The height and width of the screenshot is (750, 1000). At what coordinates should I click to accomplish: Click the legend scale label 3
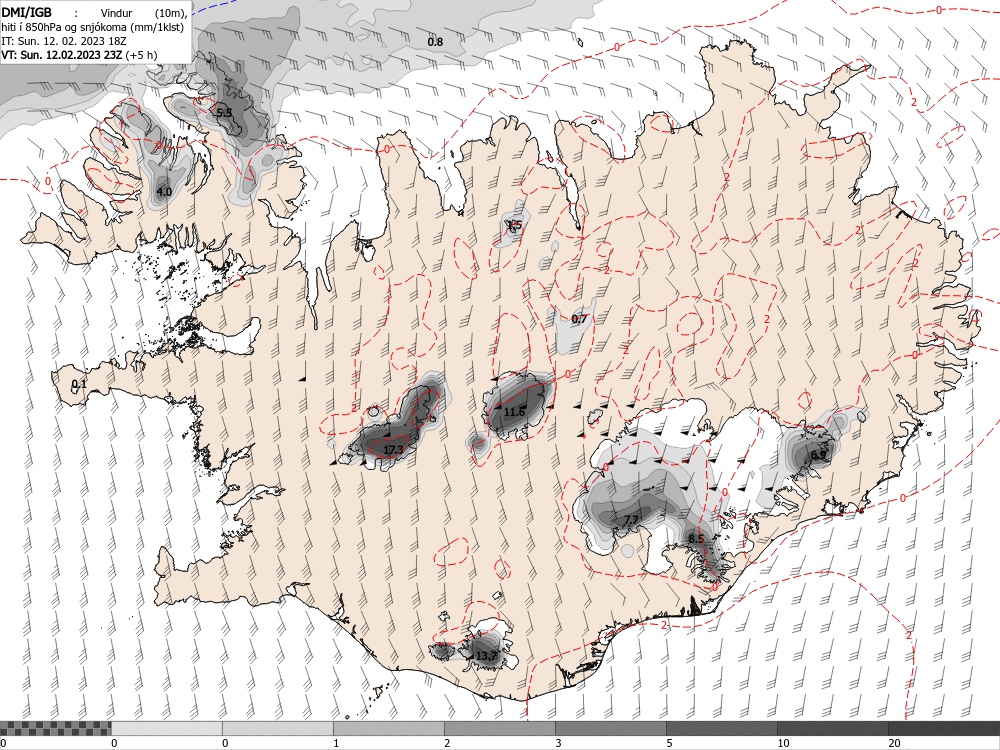pos(558,743)
